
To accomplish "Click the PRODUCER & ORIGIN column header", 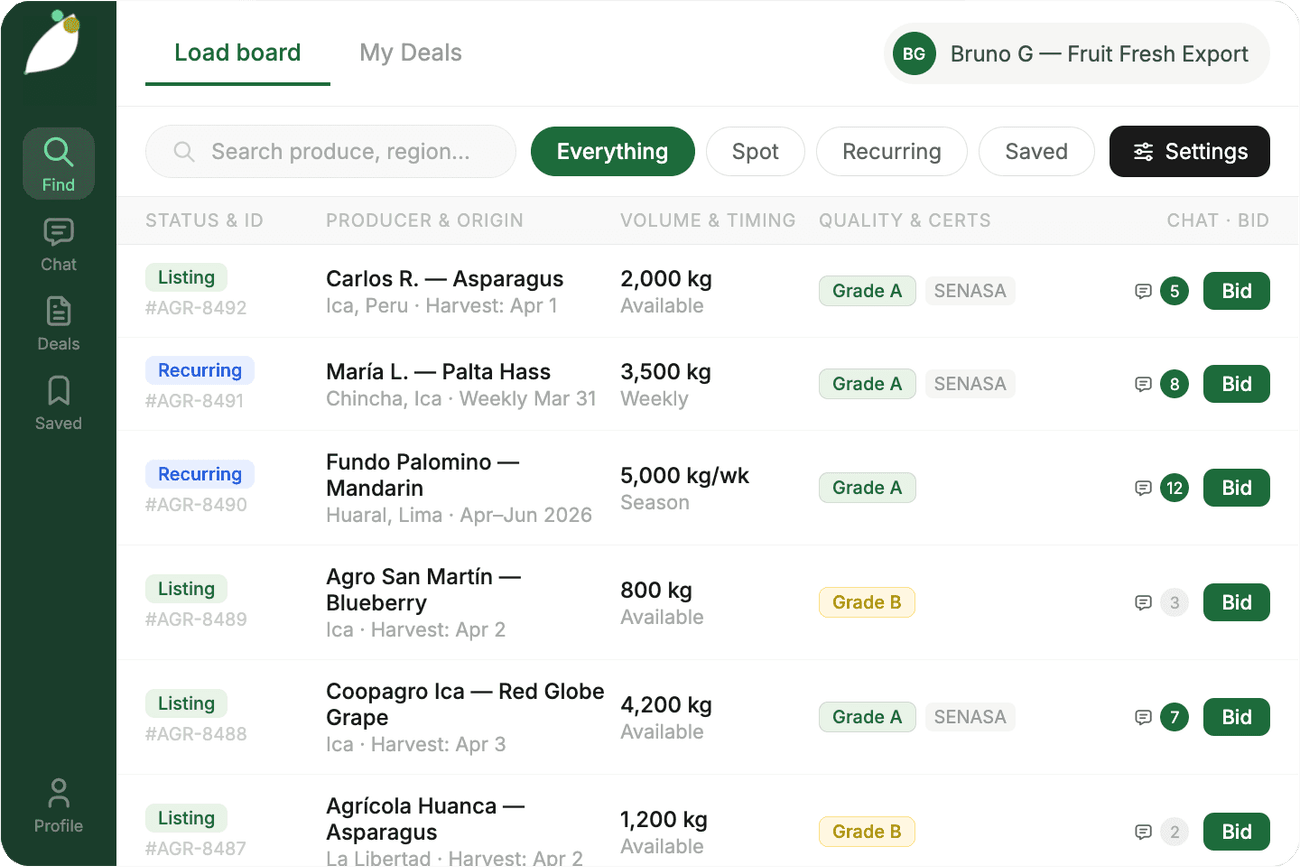I will [x=425, y=221].
